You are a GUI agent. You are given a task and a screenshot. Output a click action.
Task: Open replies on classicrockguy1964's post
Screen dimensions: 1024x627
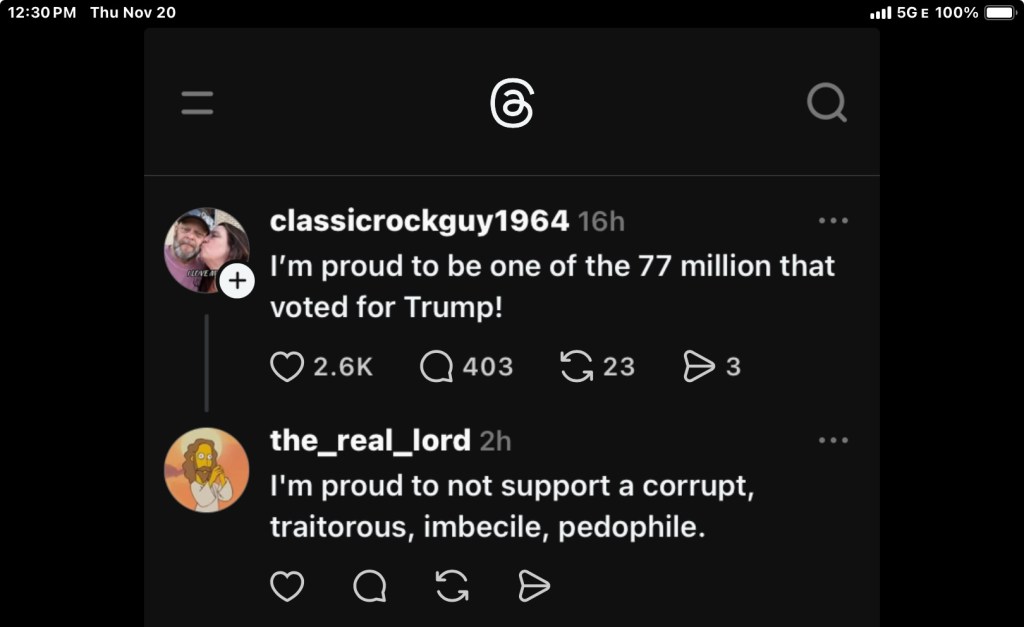(x=437, y=367)
